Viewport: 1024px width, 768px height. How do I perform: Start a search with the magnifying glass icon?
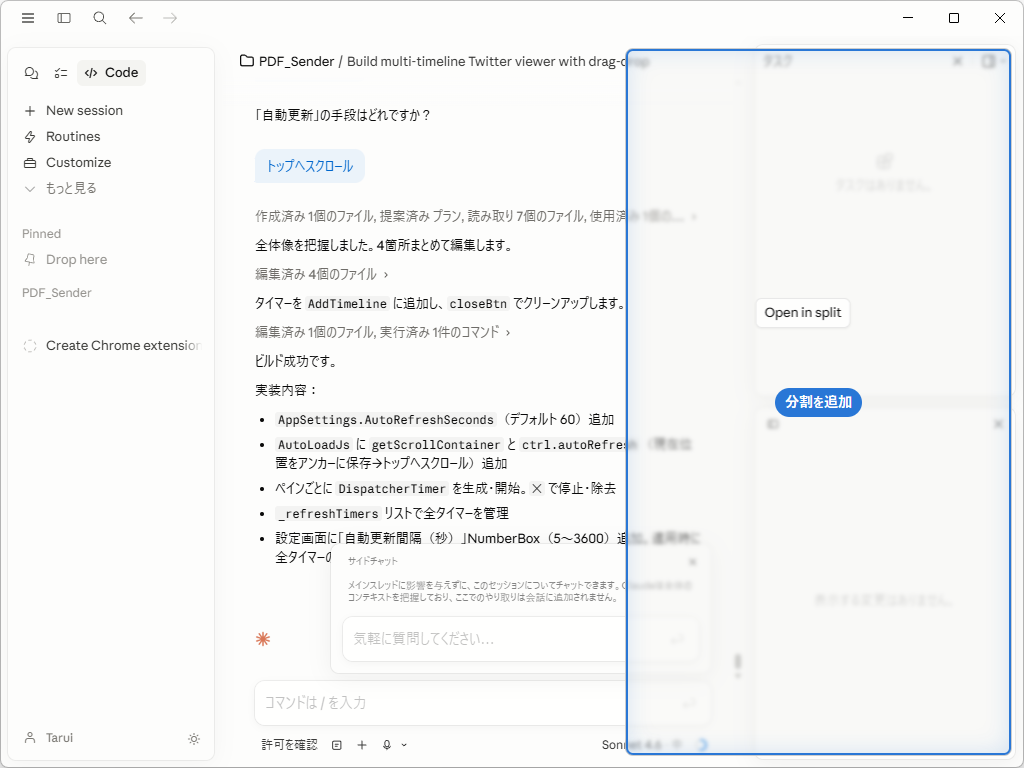click(99, 18)
